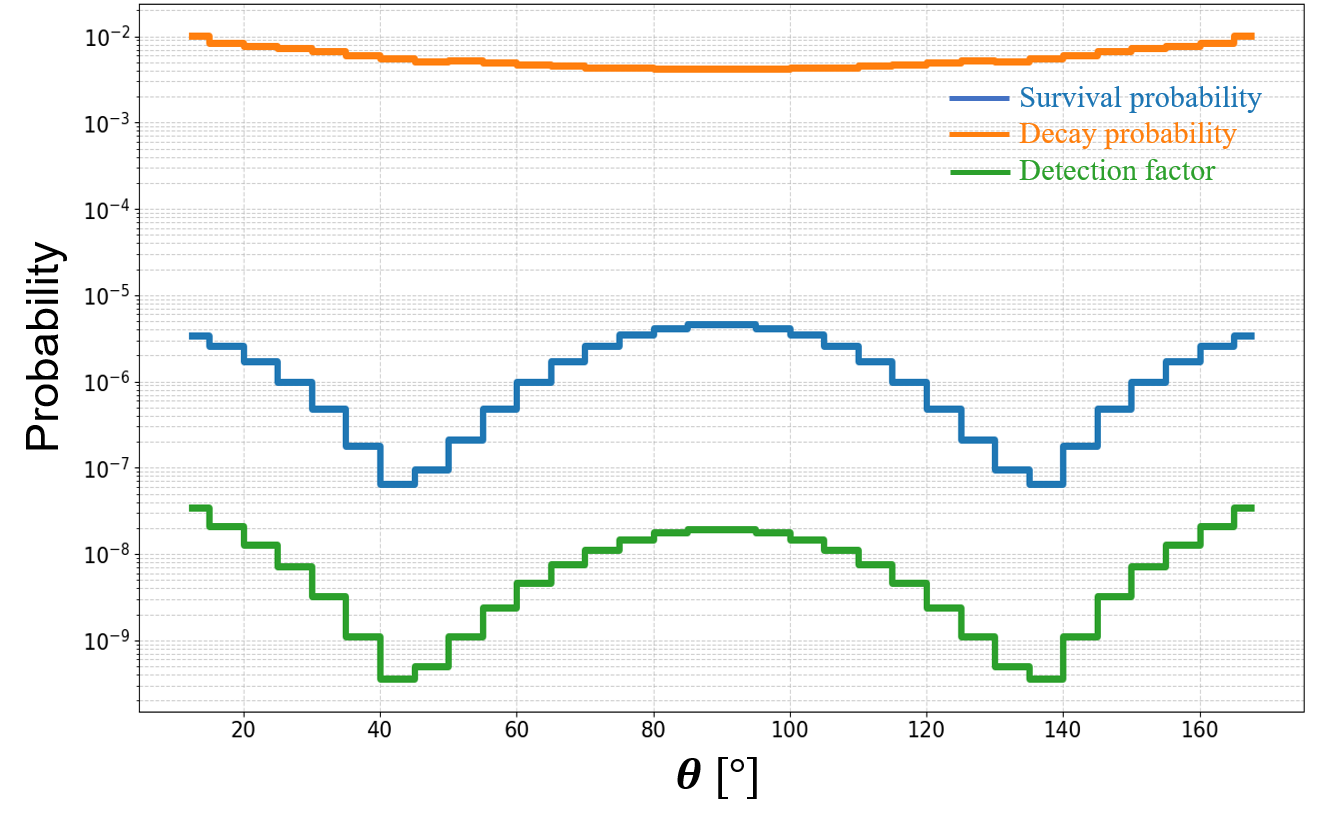Viewport: 1320px width, 822px height.
Task: Click the 'Detection factor' legend label
Action: coord(1117,171)
